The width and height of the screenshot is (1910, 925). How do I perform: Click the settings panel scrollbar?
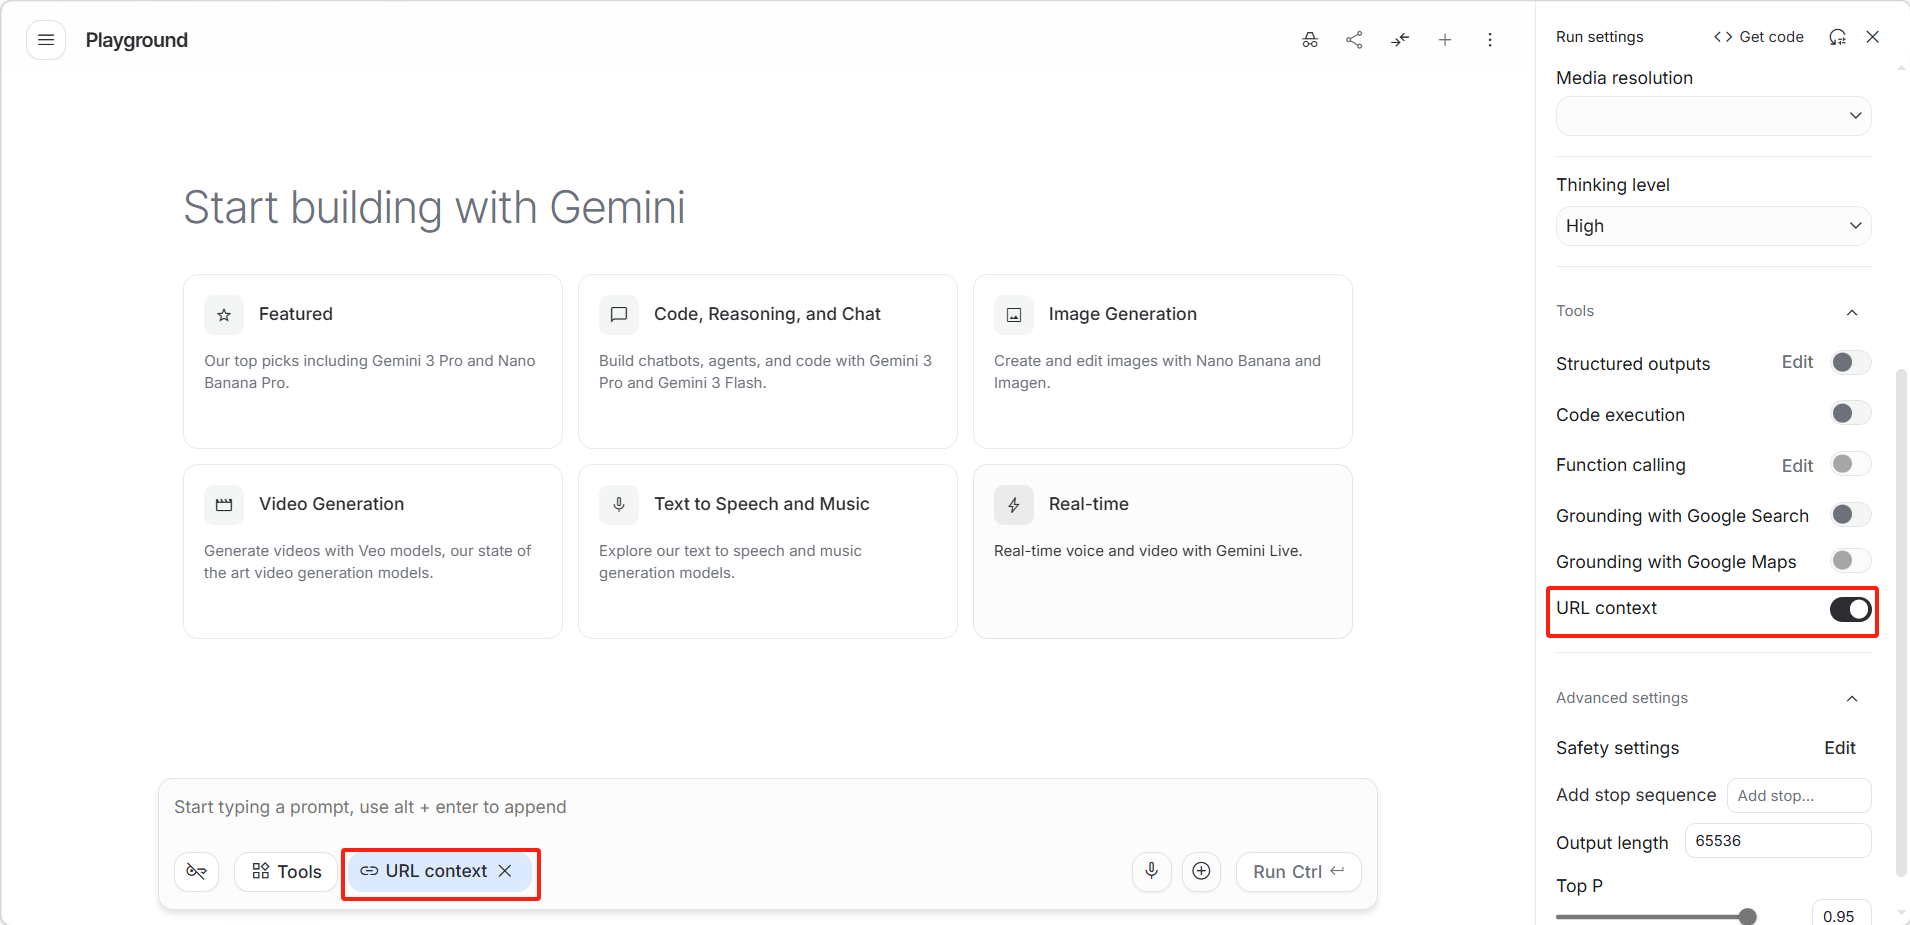[1901, 622]
